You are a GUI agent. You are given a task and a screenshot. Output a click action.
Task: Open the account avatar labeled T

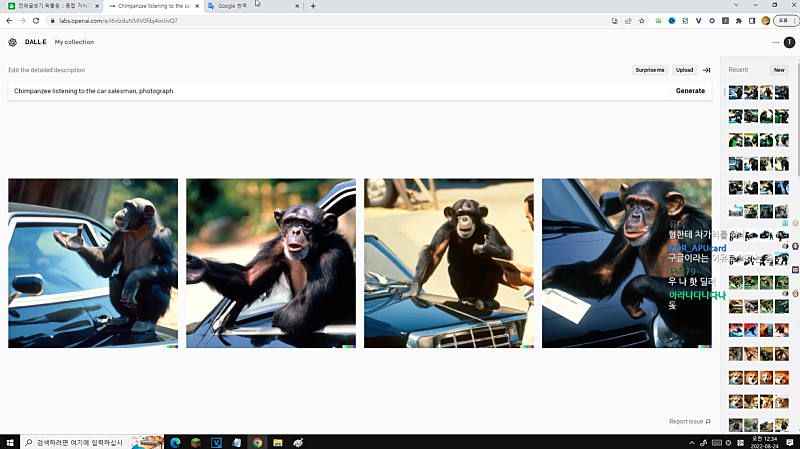pyautogui.click(x=789, y=42)
